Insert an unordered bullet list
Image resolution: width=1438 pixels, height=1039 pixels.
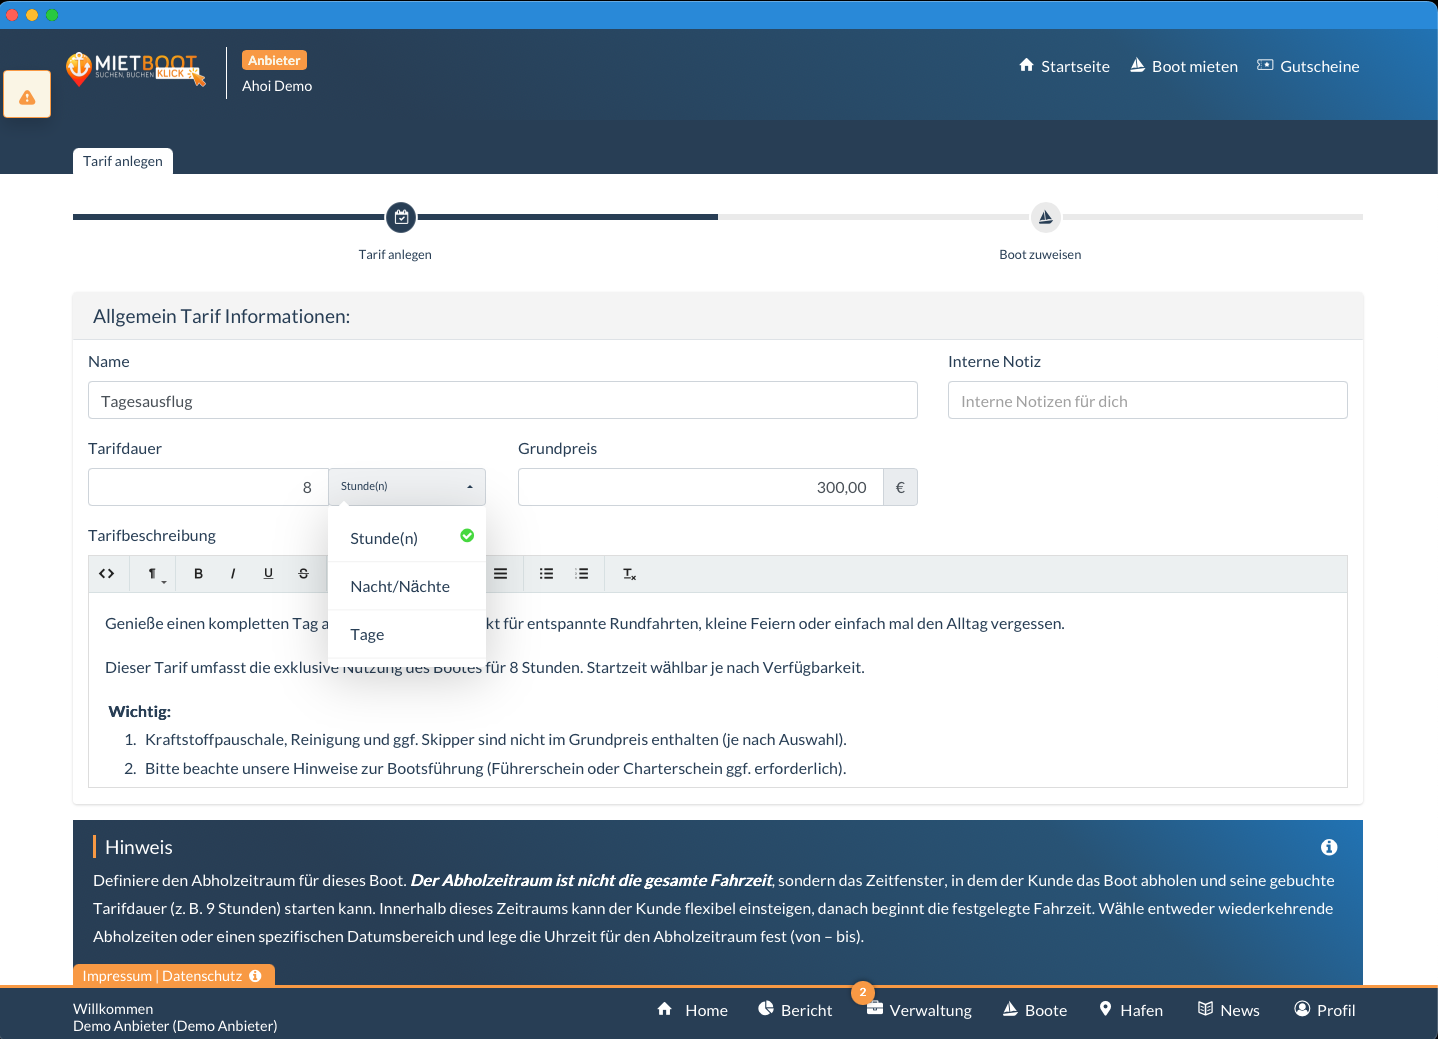coord(546,574)
